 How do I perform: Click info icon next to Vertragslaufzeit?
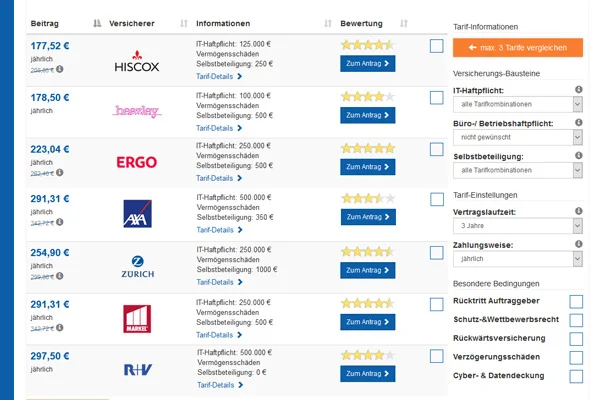pos(579,211)
